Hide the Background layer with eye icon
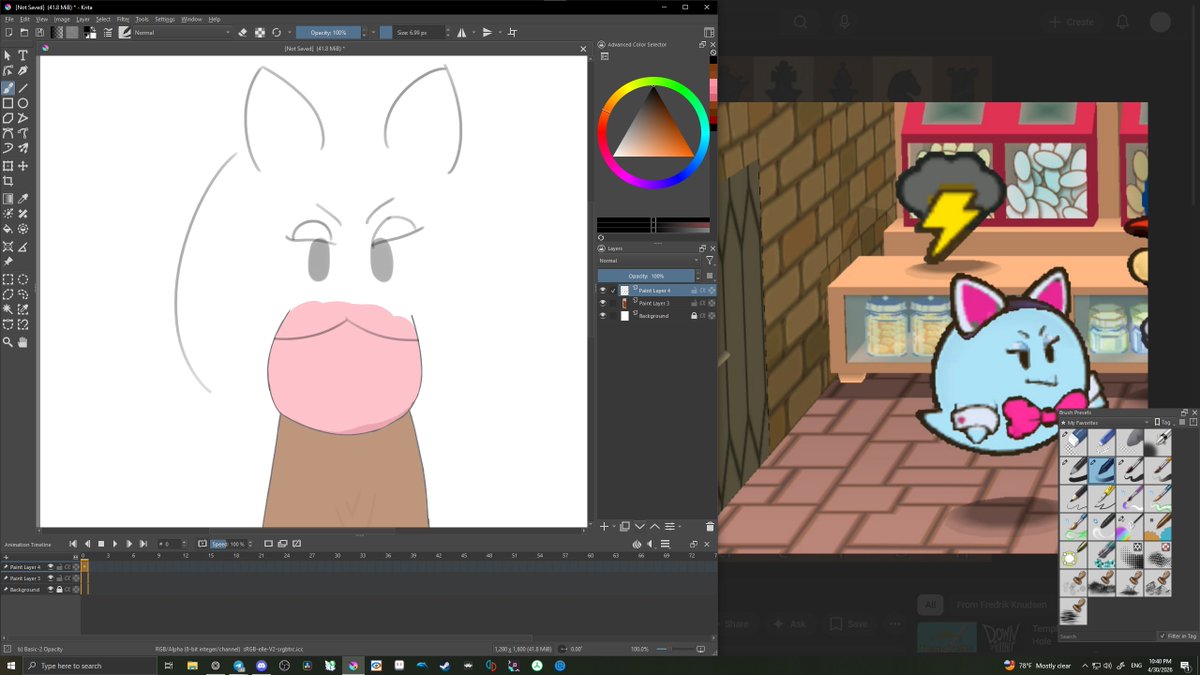1200x675 pixels. coord(603,315)
